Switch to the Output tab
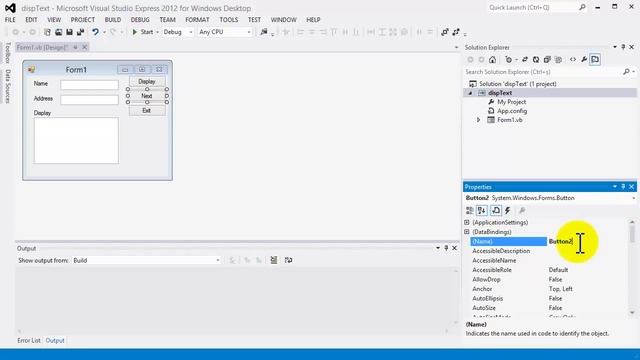The image size is (640, 360). click(x=55, y=340)
